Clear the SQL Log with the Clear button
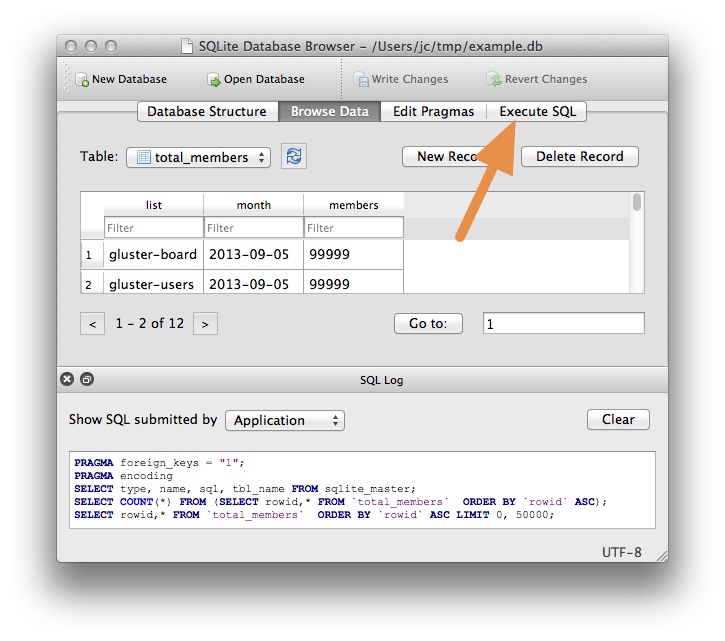The image size is (725, 641). click(618, 419)
